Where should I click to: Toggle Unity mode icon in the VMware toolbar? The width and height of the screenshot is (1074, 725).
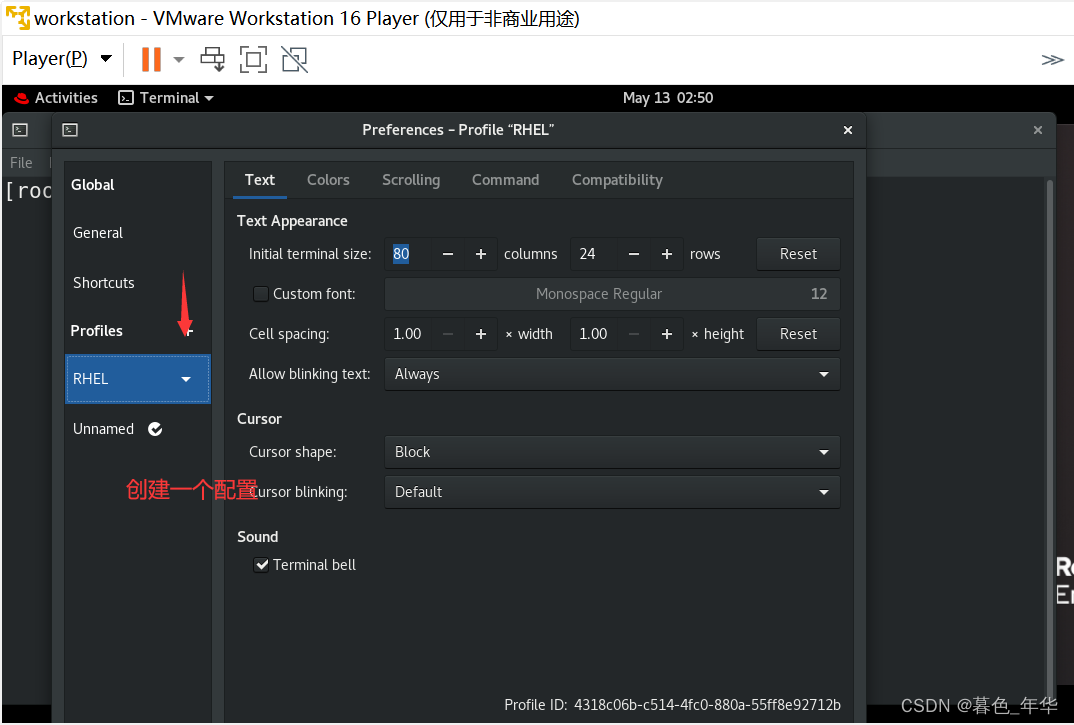[295, 59]
